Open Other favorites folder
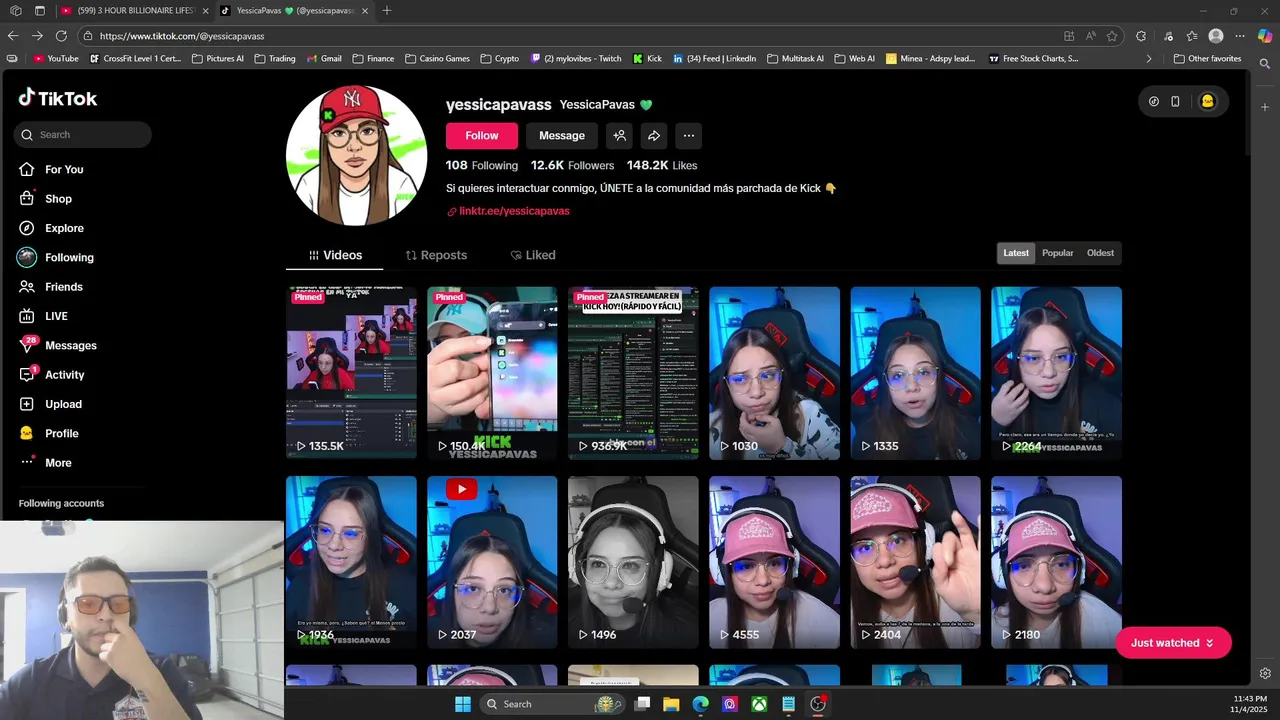Image resolution: width=1280 pixels, height=720 pixels. (1207, 58)
